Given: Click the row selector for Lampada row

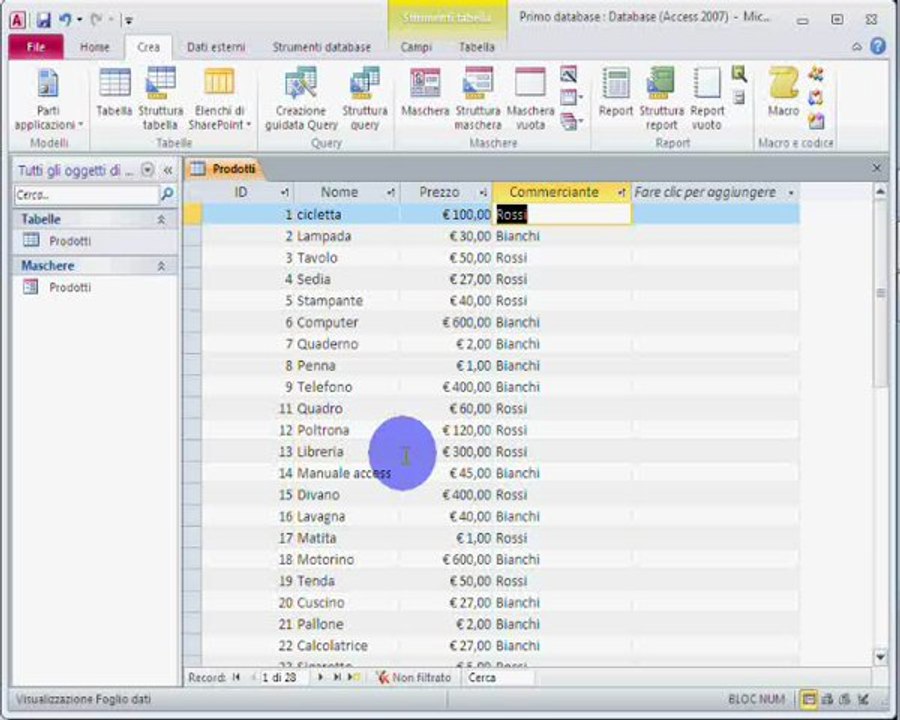Looking at the screenshot, I should click(x=193, y=236).
